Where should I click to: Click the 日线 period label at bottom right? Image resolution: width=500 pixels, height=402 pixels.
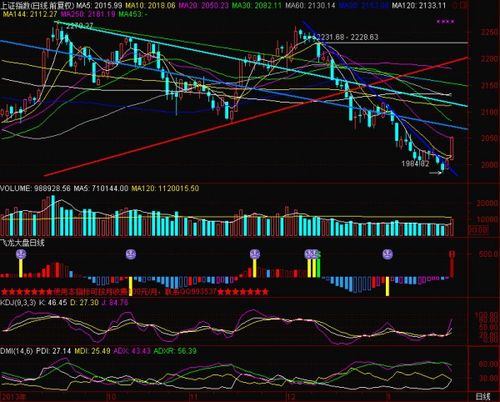(483, 397)
